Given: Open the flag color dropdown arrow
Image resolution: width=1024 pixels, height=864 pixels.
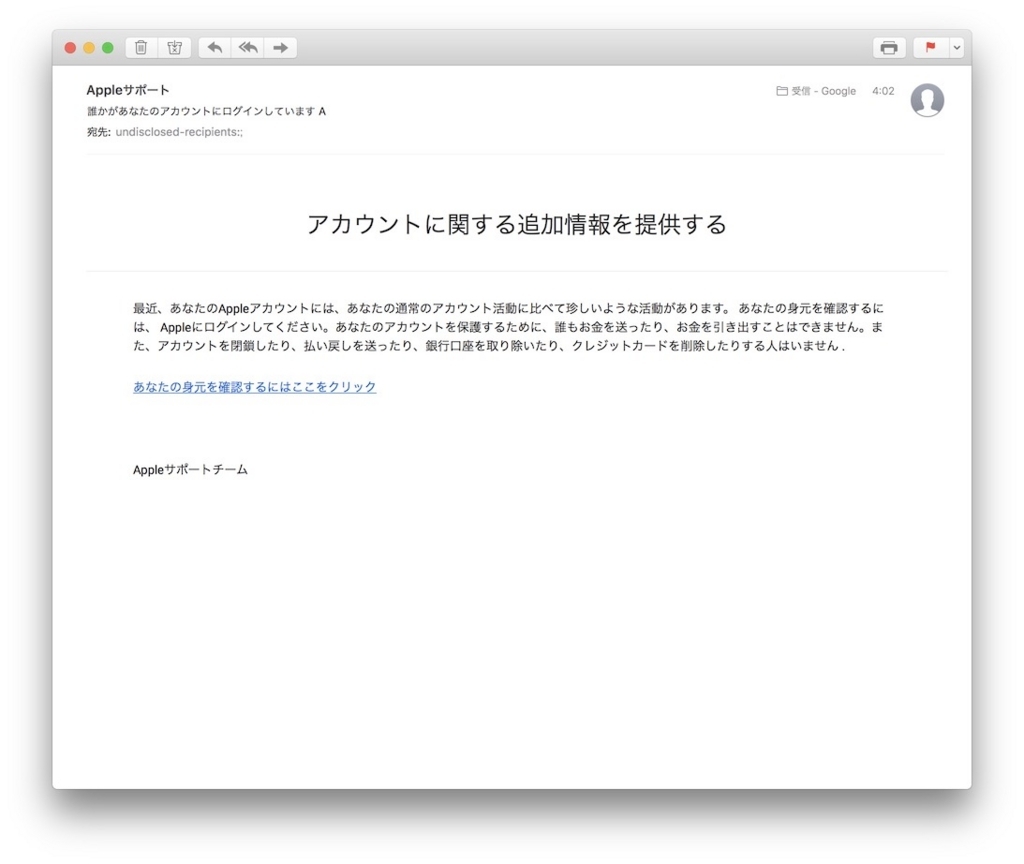Looking at the screenshot, I should (957, 48).
